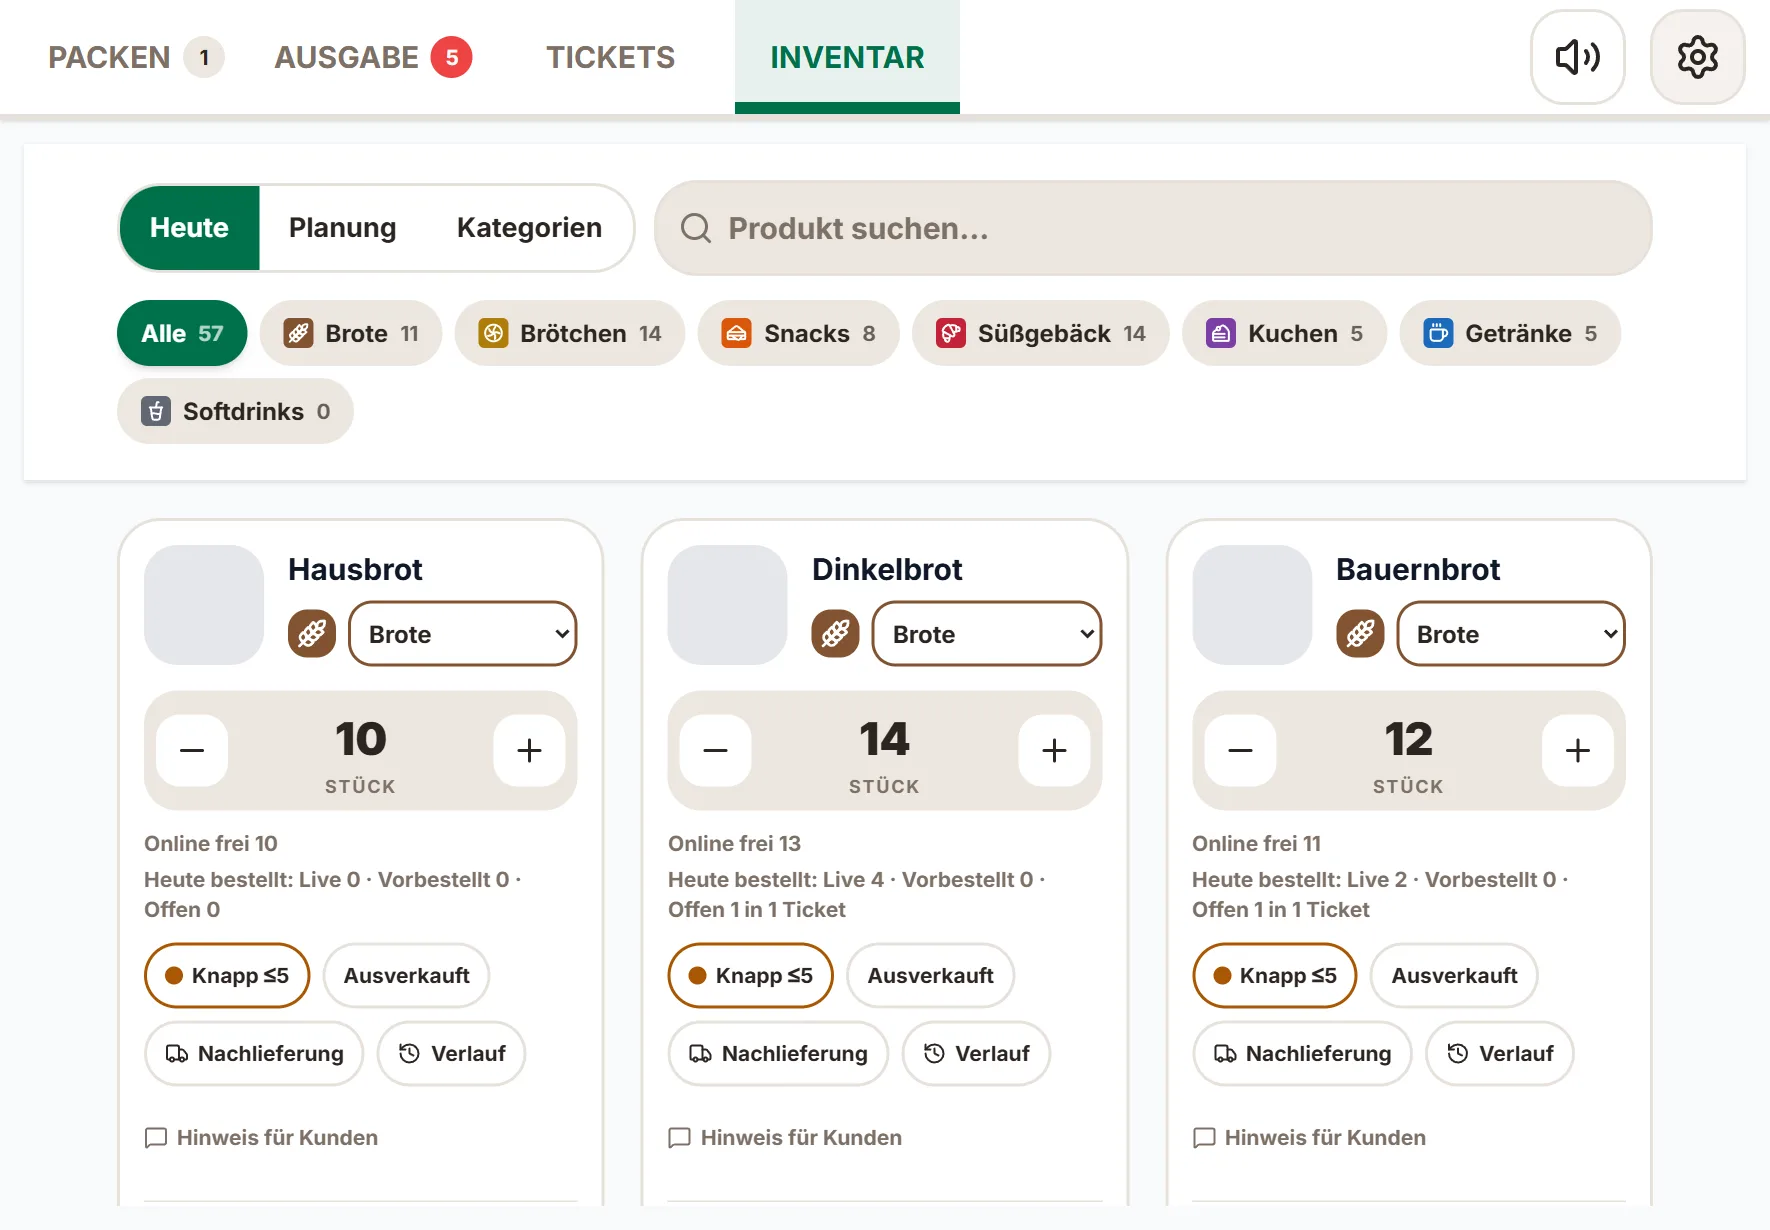Filter by Alle 57 products
The width and height of the screenshot is (1770, 1230).
182,333
